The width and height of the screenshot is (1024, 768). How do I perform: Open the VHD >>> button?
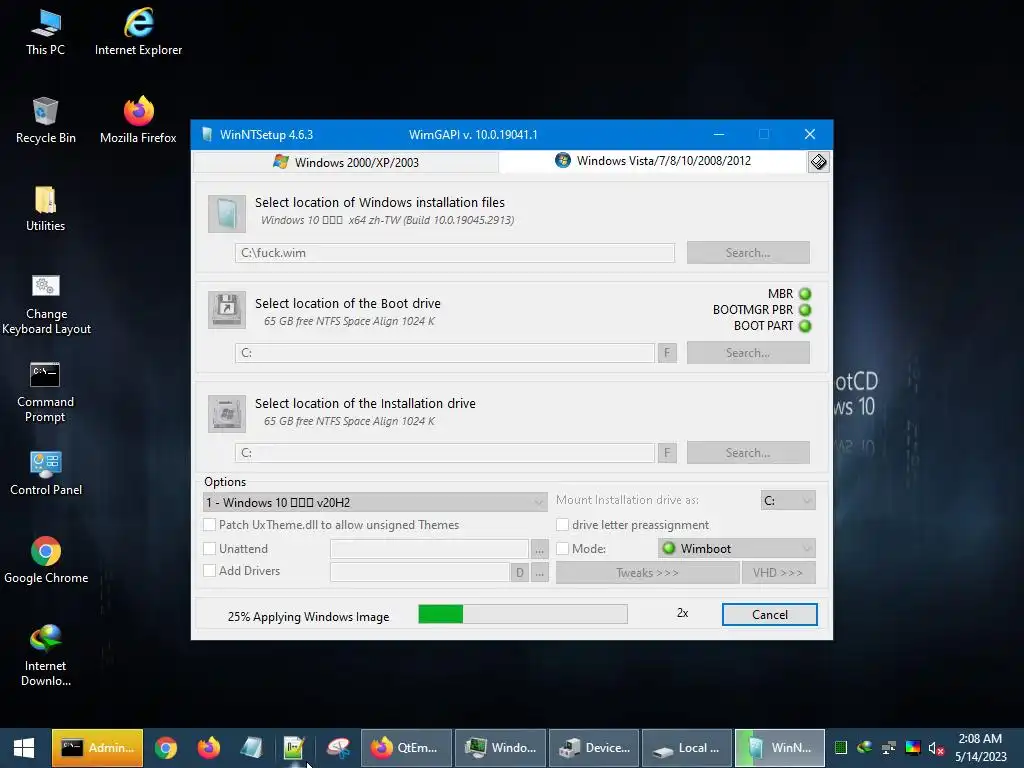pos(778,573)
